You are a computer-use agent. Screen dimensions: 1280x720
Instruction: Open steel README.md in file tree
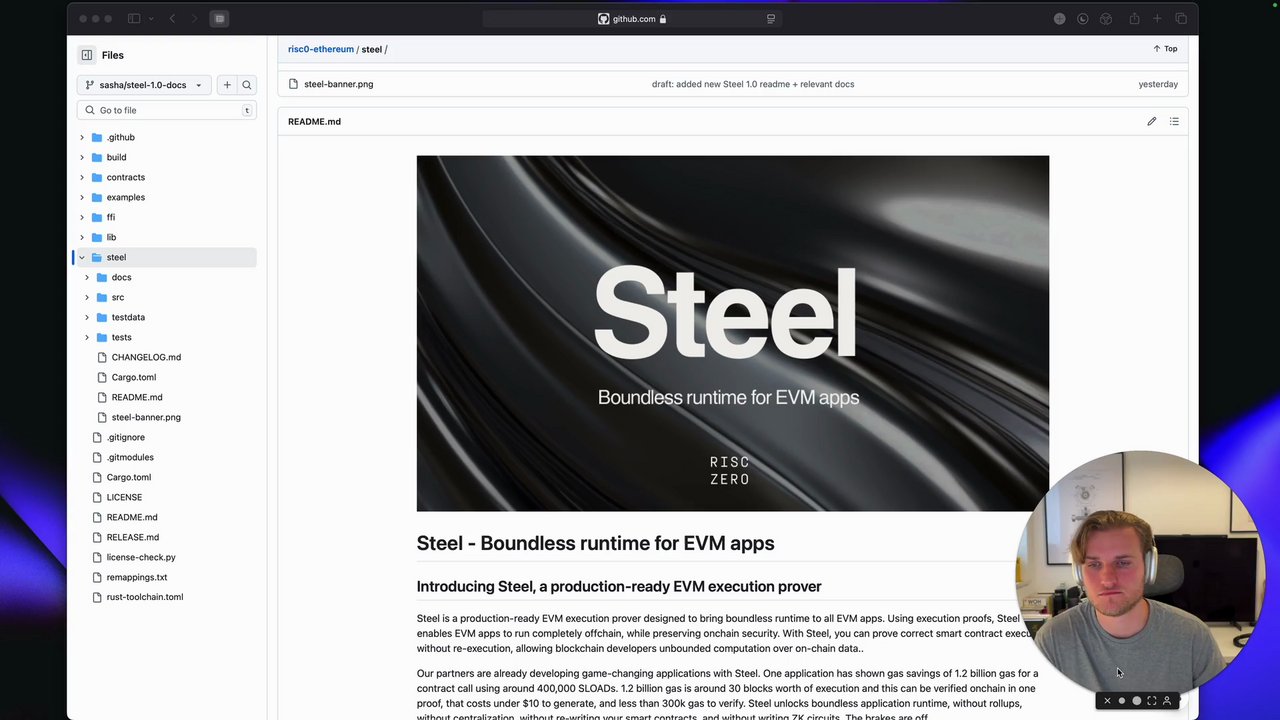pyautogui.click(x=137, y=397)
